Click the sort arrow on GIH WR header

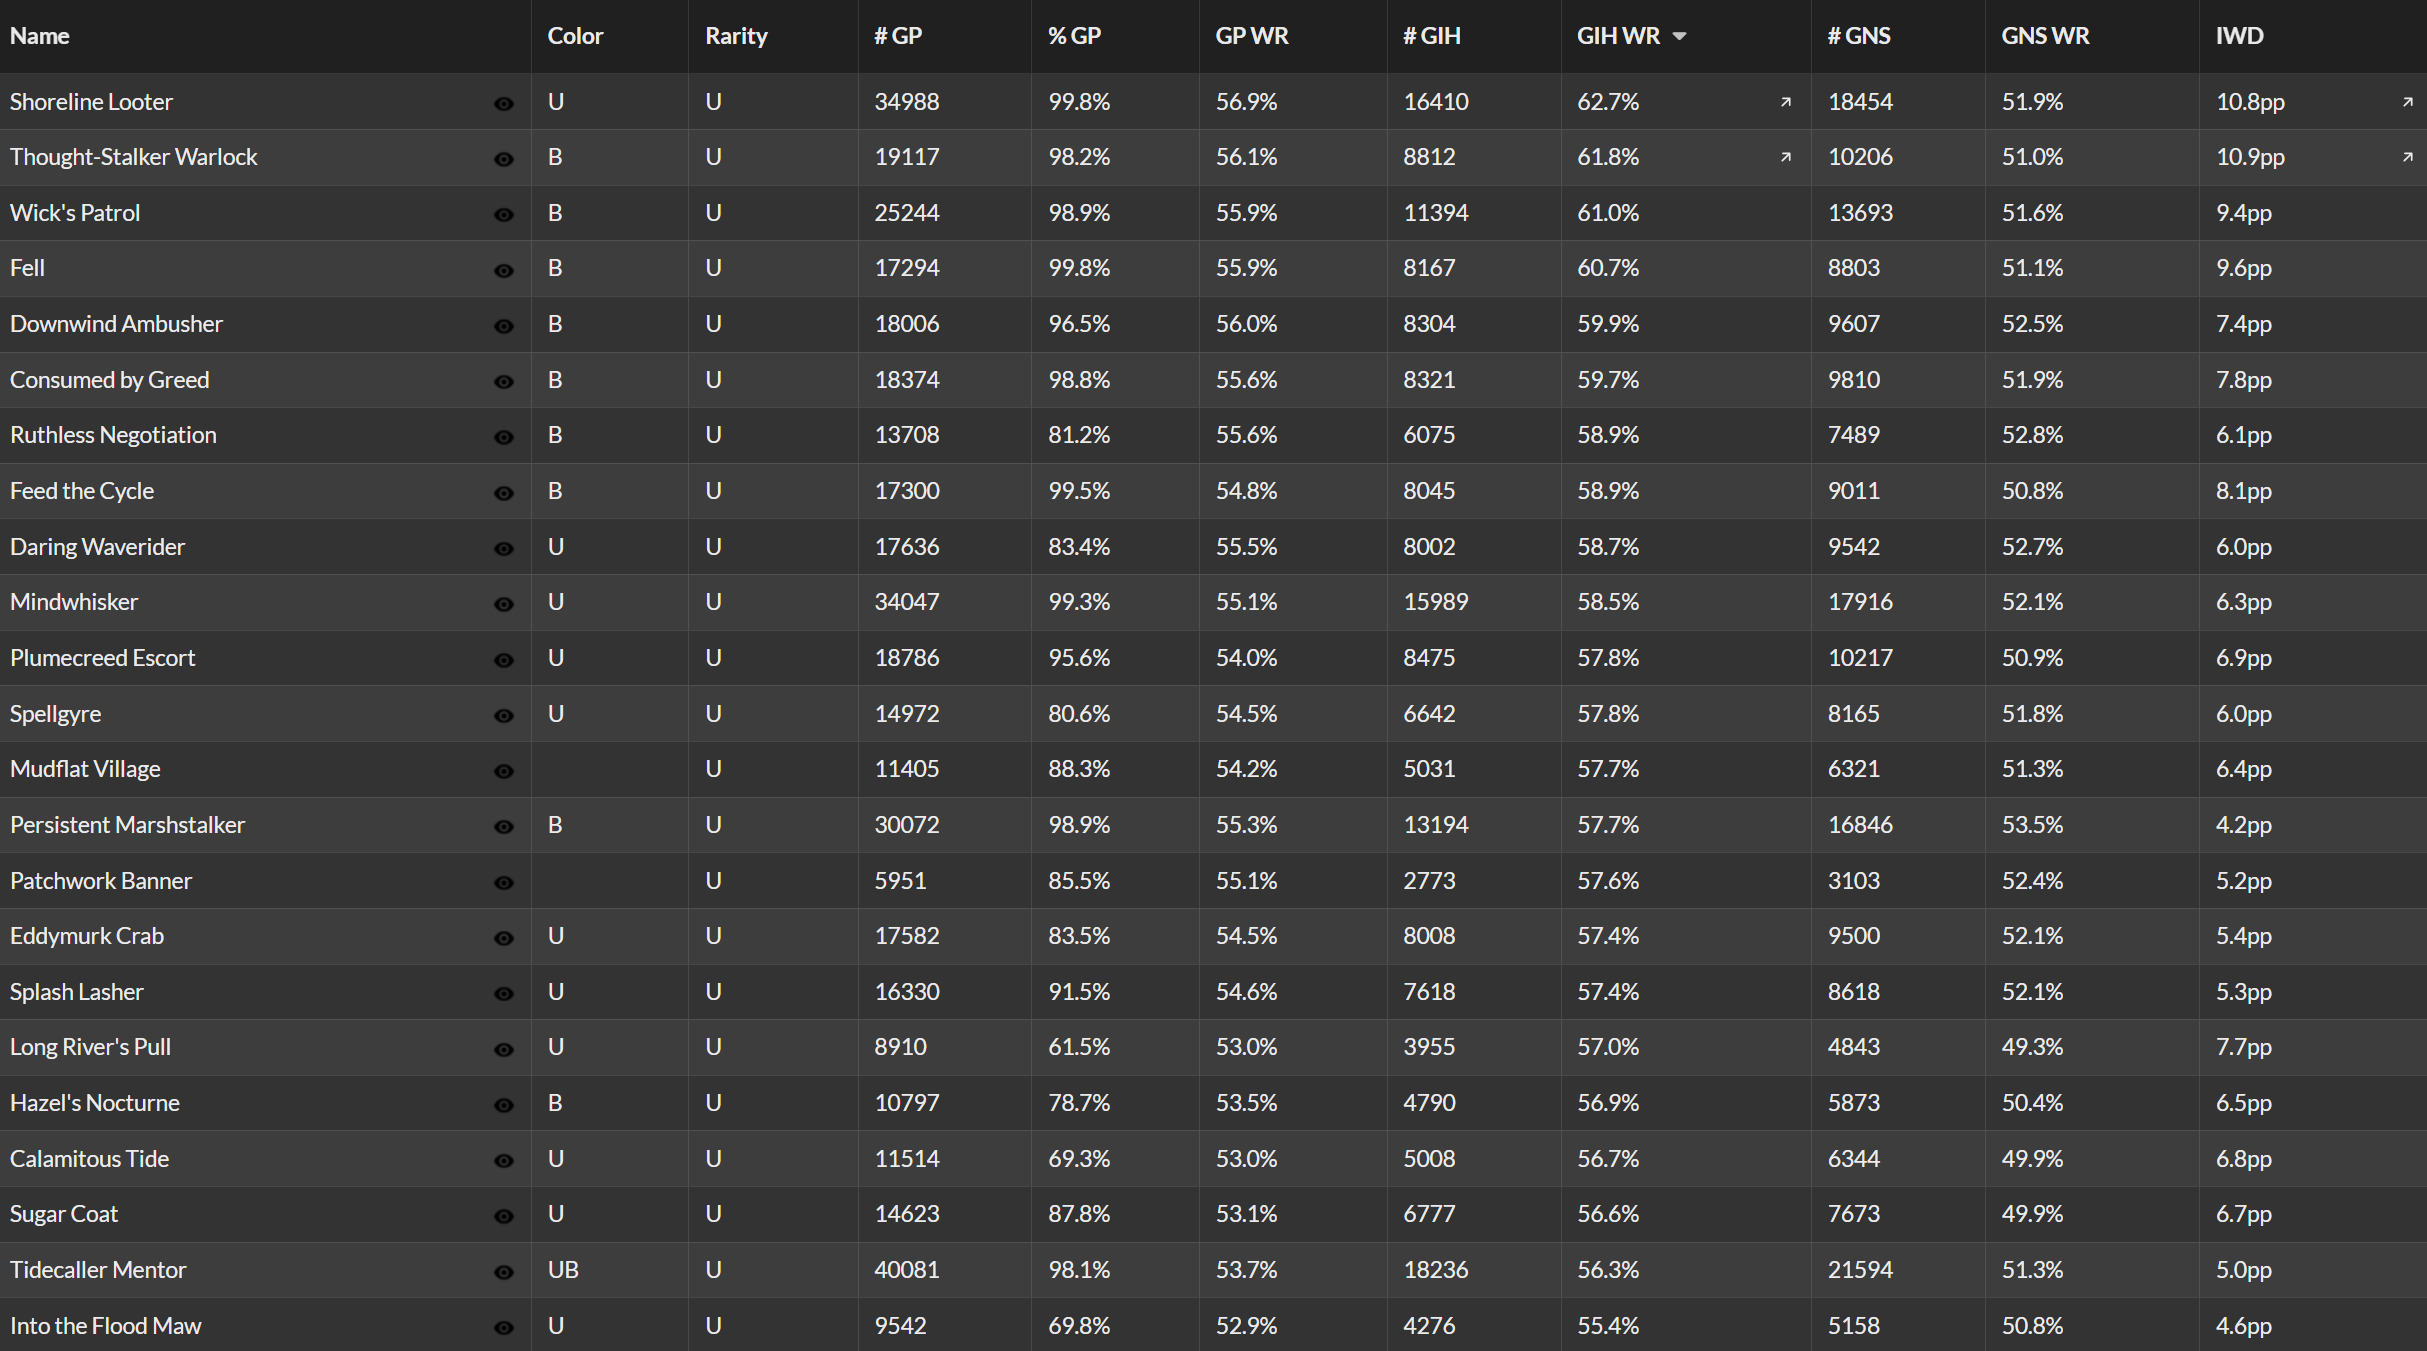coord(1680,36)
